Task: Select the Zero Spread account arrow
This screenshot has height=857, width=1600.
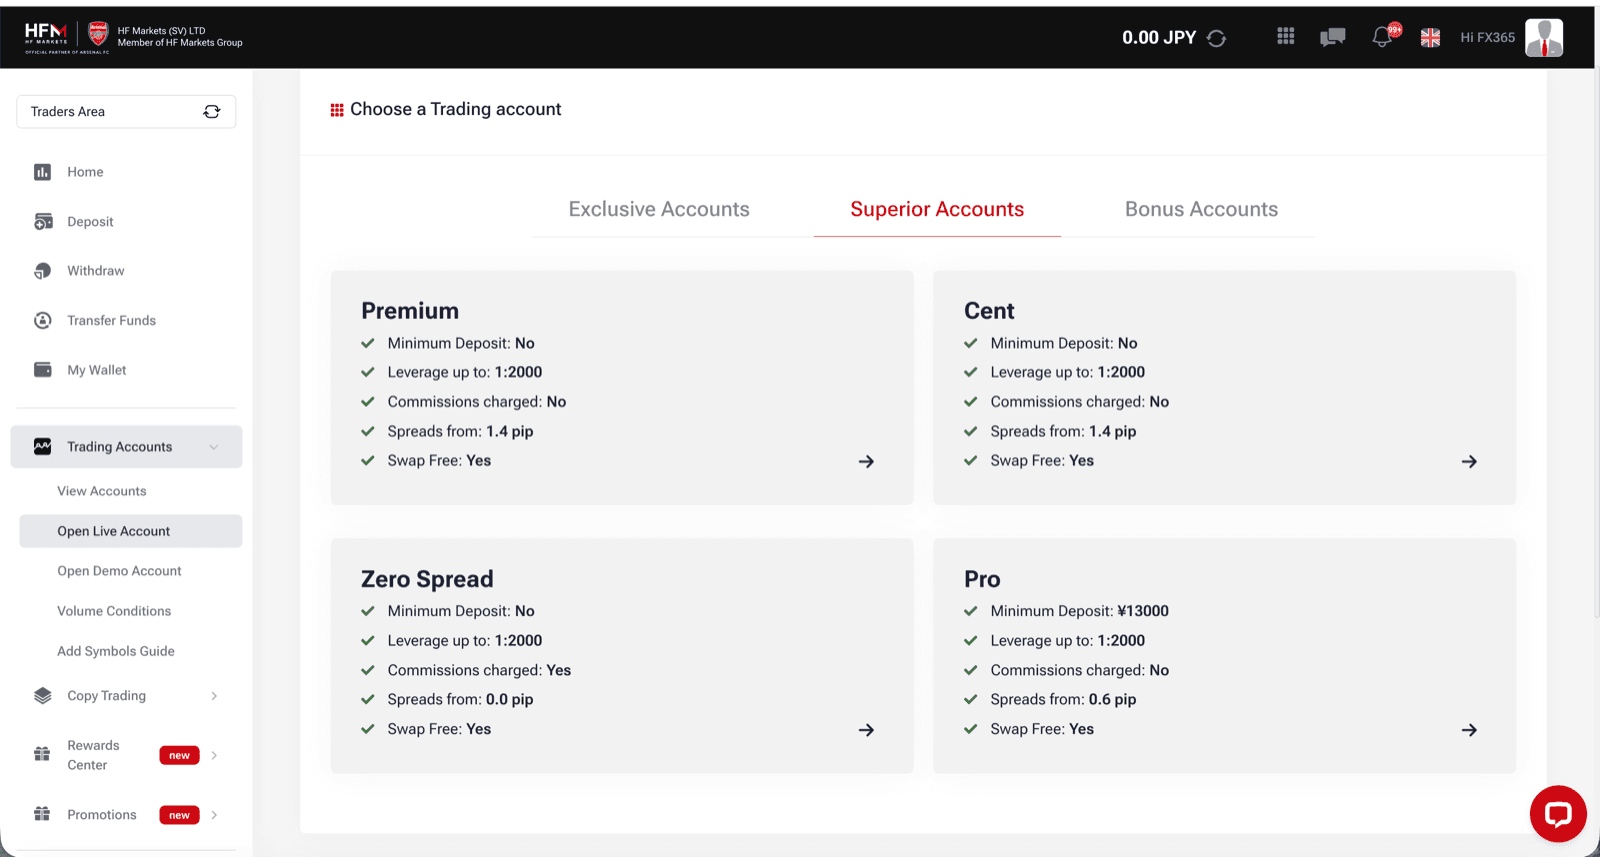Action: pos(866,730)
